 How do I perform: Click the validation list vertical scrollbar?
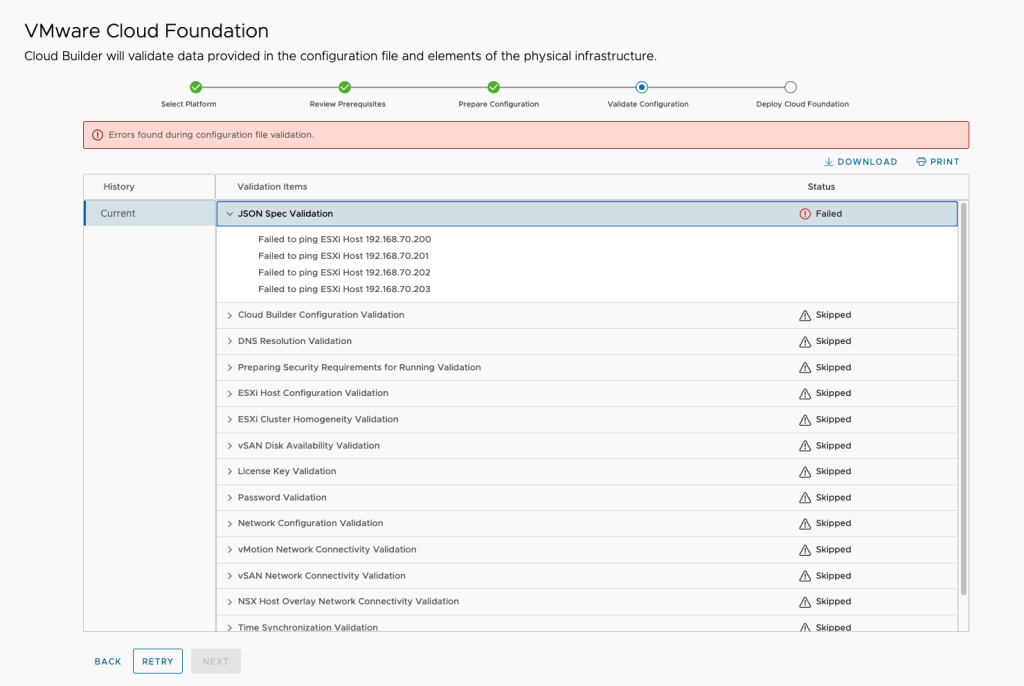pyautogui.click(x=963, y=399)
